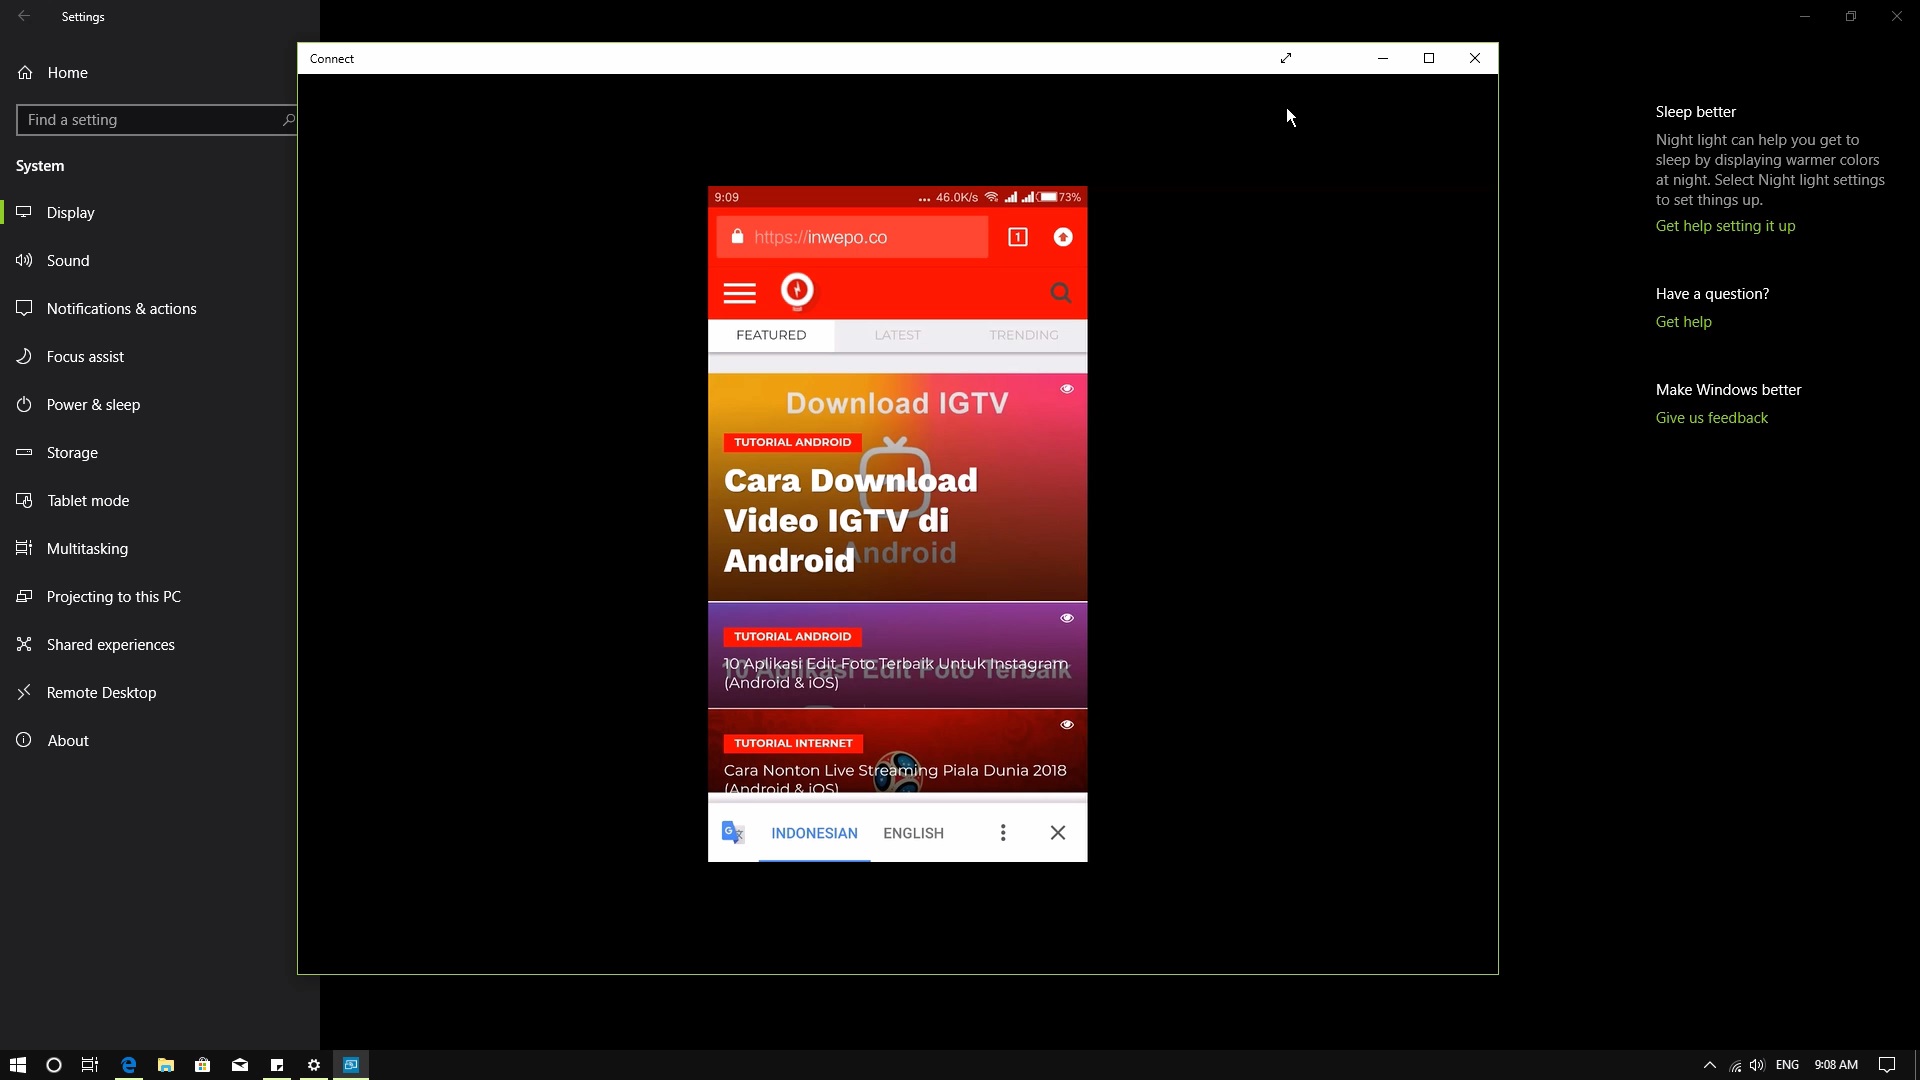
Task: Click the hamburger menu in phone browser
Action: click(x=739, y=293)
